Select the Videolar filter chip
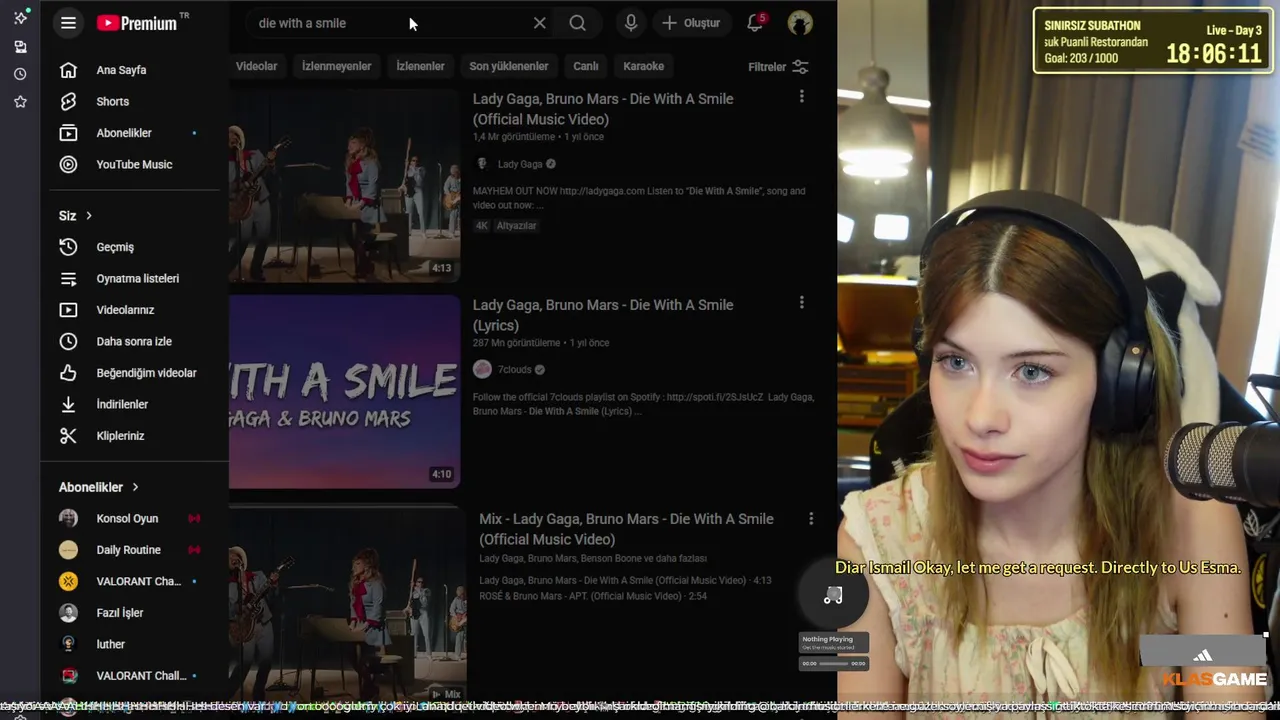The image size is (1280, 720). pyautogui.click(x=256, y=66)
